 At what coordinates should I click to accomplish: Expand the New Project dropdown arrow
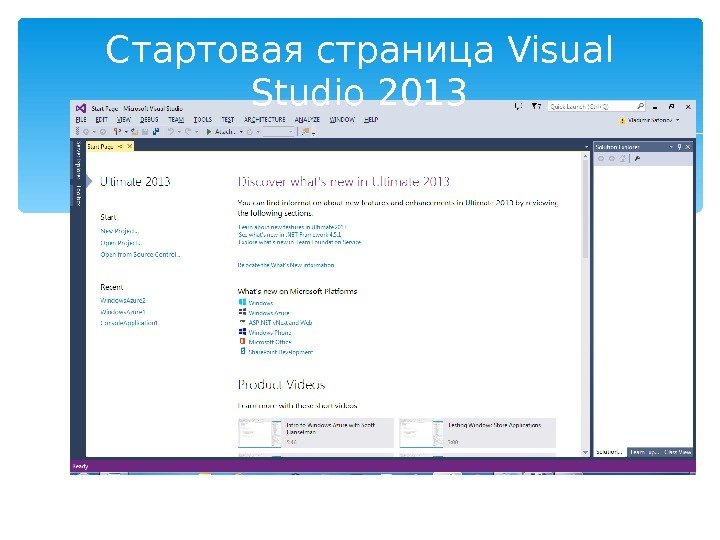coord(126,132)
